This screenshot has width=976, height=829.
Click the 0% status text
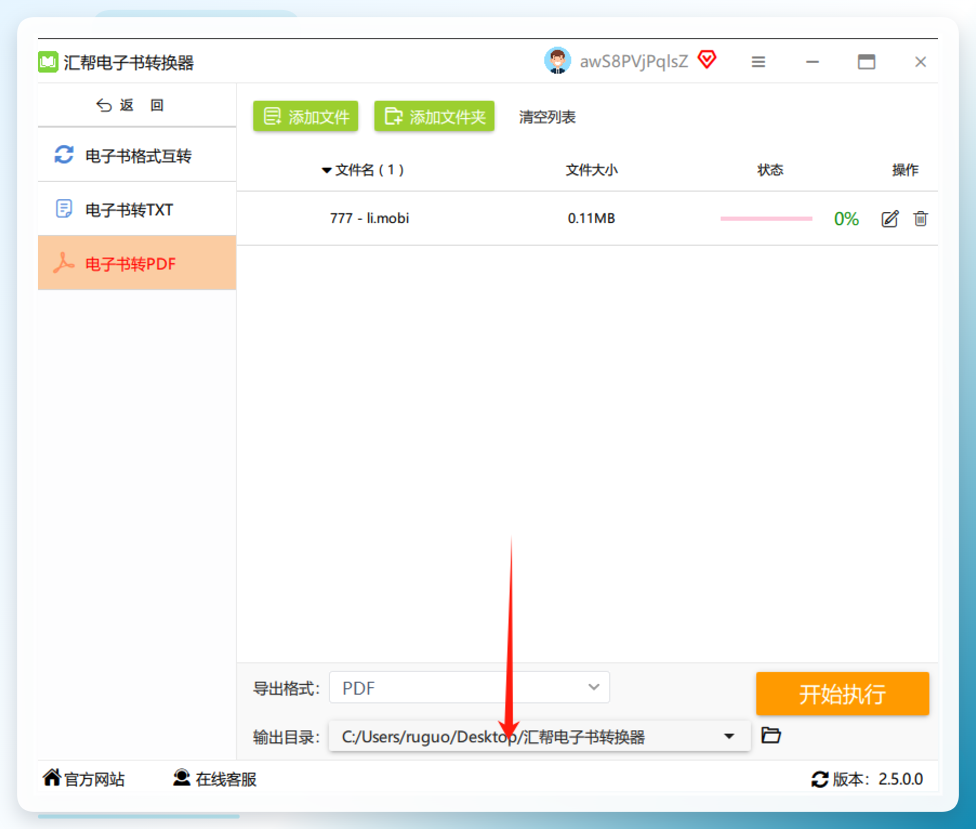[846, 219]
